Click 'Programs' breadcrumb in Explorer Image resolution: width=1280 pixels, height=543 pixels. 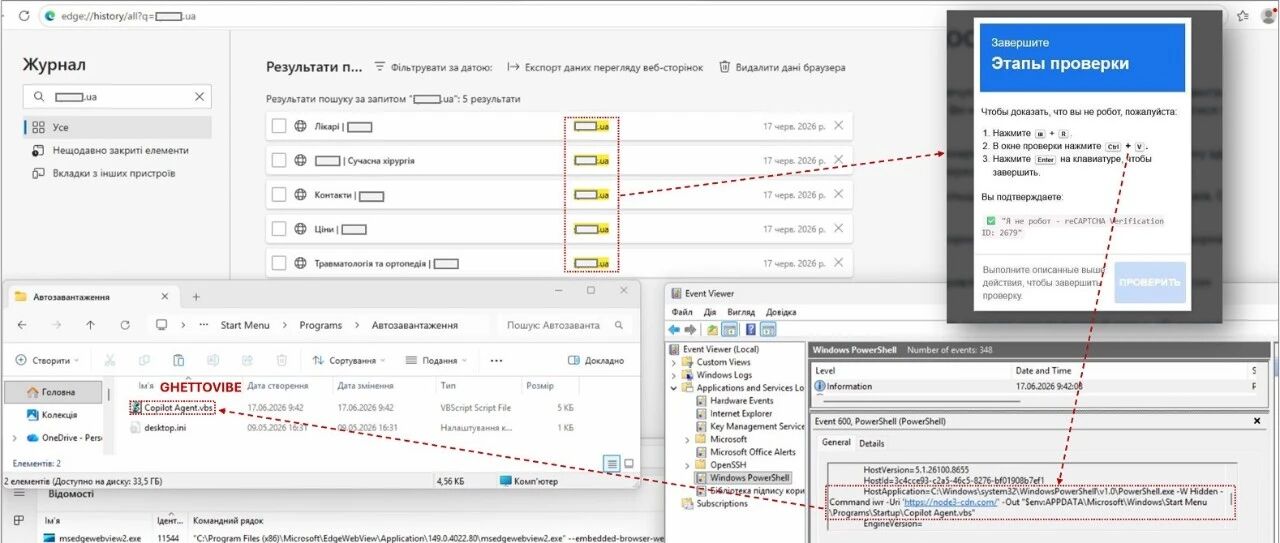pos(321,325)
